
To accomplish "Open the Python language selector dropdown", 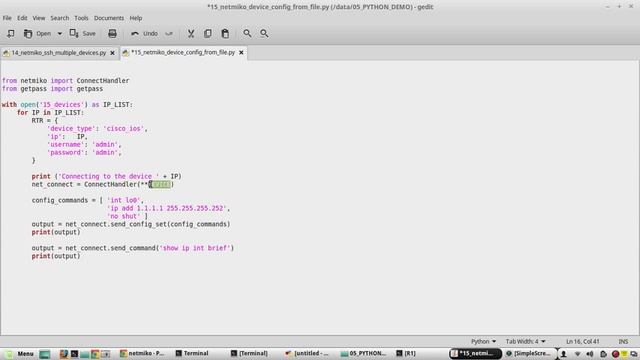I will tap(483, 341).
